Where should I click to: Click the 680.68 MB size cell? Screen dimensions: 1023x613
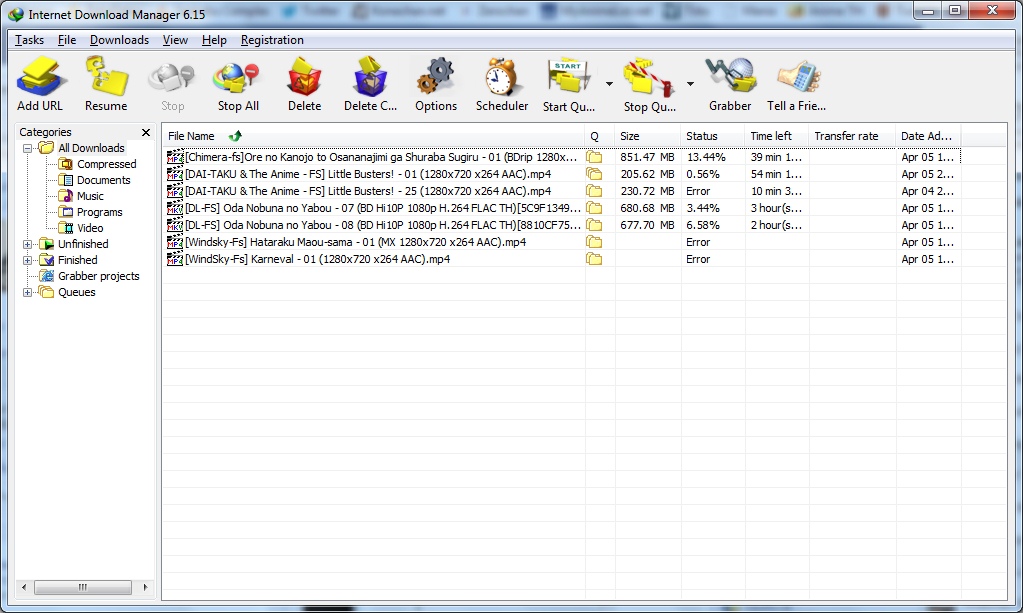tap(647, 208)
